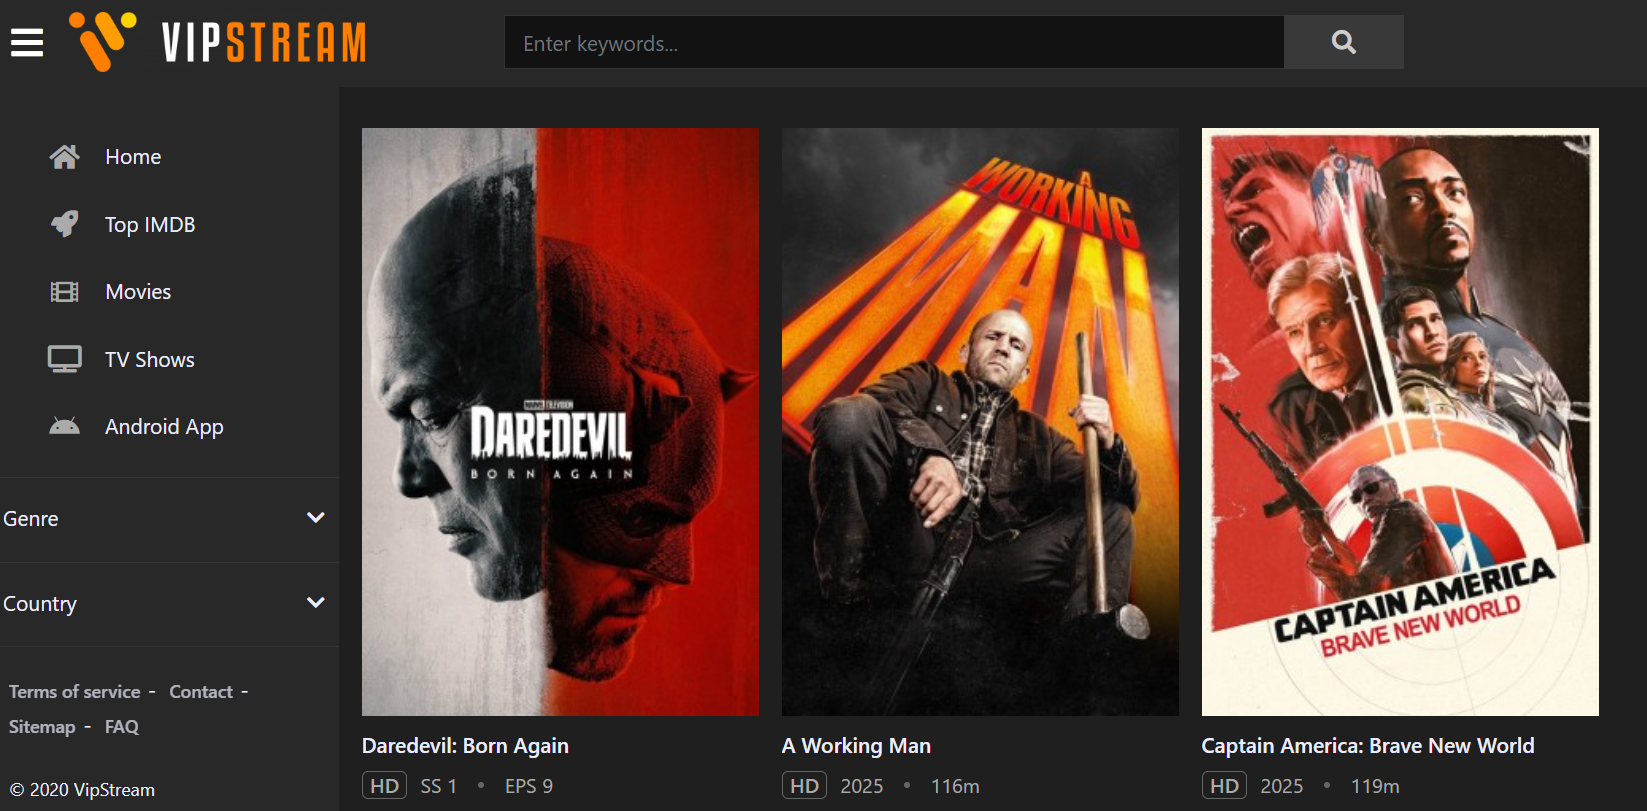Open the A Working Man poster

click(x=980, y=421)
